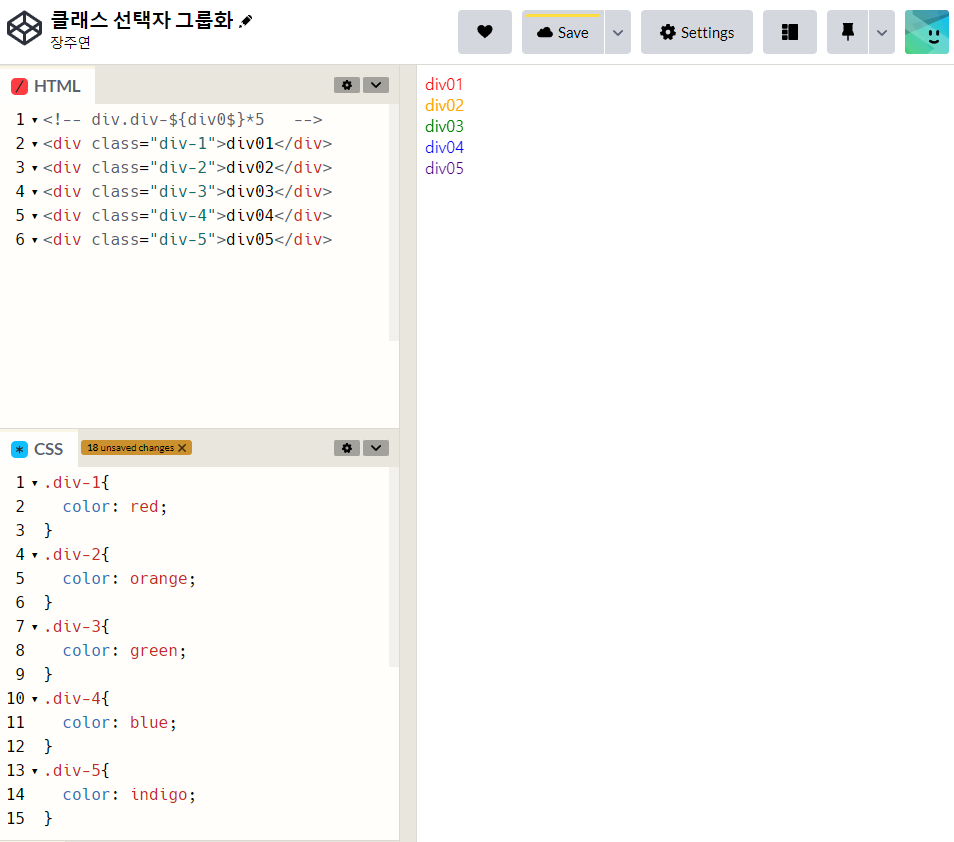Place cursor on 'color: orange;' line
The height and width of the screenshot is (842, 954).
pyautogui.click(x=129, y=578)
